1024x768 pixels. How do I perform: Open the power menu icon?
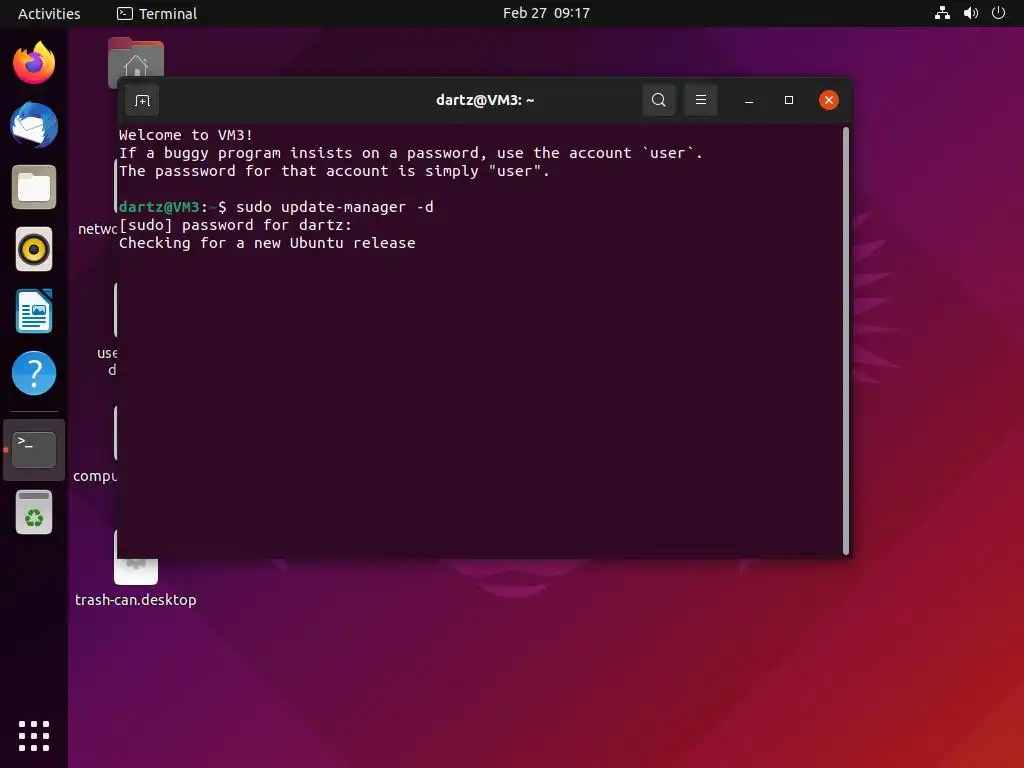[x=998, y=13]
